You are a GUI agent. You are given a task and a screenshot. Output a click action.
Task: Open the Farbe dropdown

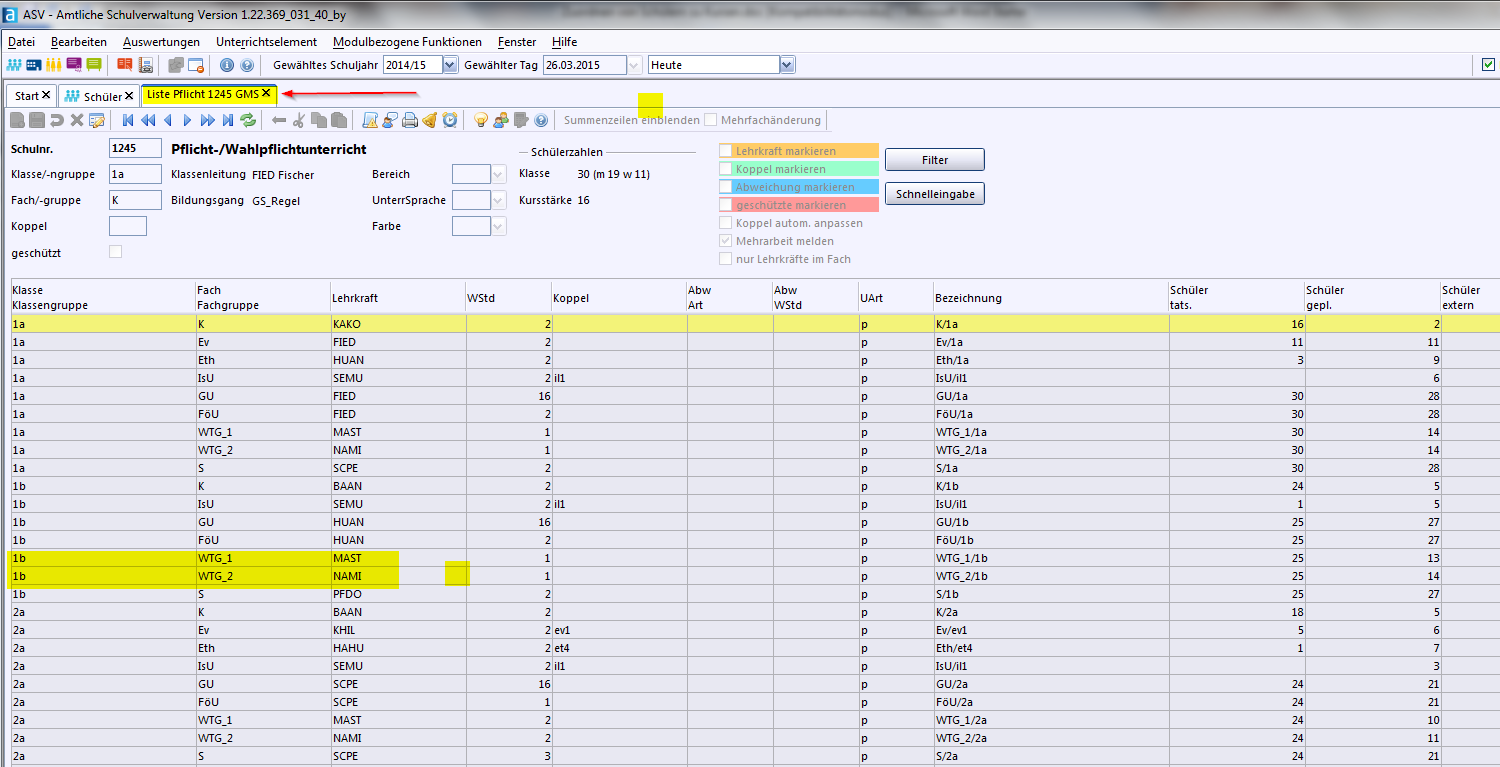pos(498,226)
